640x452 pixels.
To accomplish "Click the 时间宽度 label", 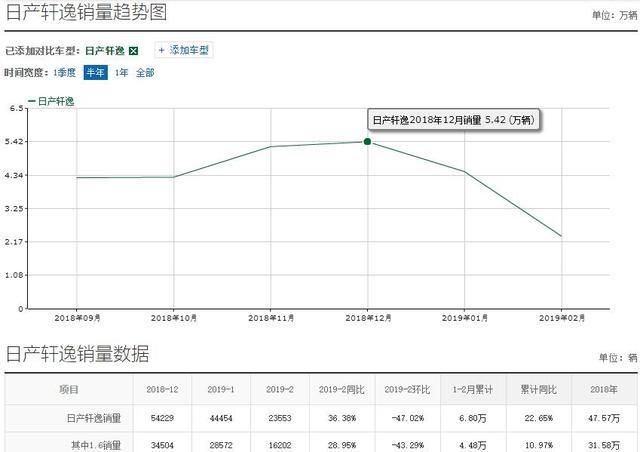I will point(26,73).
